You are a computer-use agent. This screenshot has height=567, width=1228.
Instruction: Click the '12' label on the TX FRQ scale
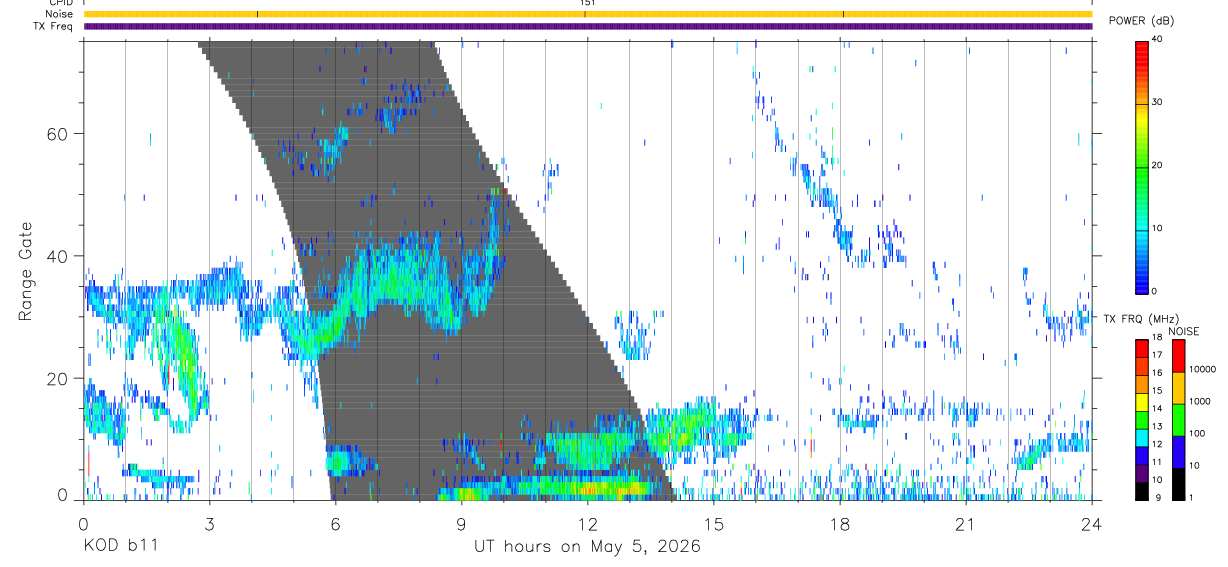click(1157, 444)
